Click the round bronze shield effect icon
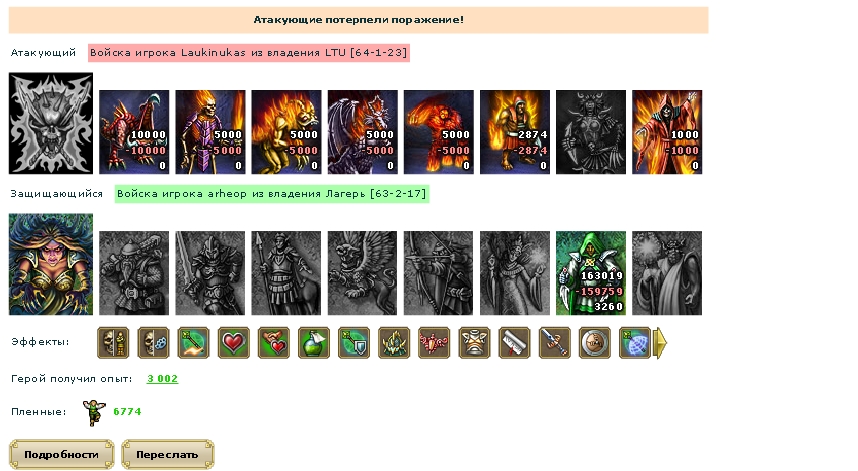The image size is (858, 471). coord(595,343)
